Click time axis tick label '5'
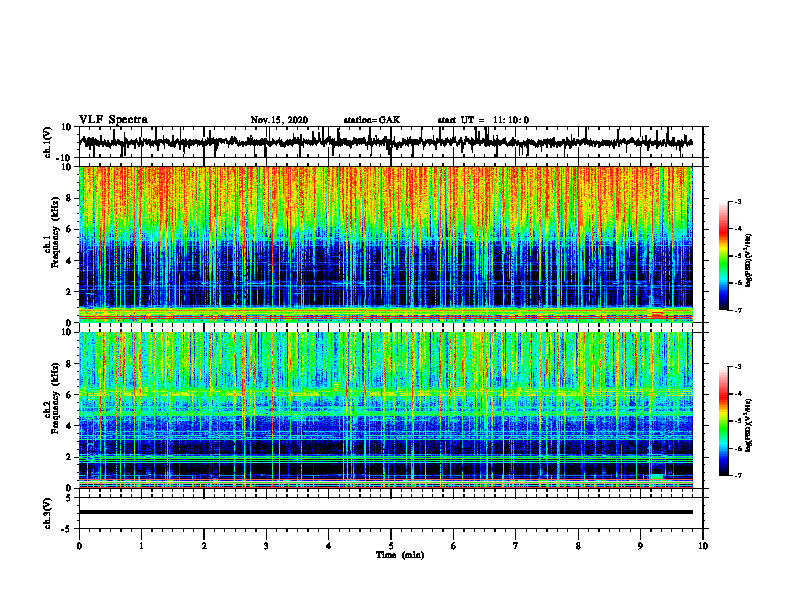Image resolution: width=792 pixels, height=612 pixels. pyautogui.click(x=391, y=546)
